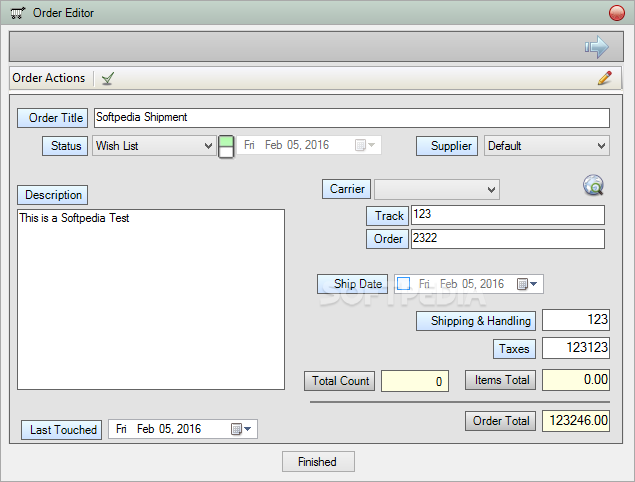Image resolution: width=635 pixels, height=482 pixels.
Task: Click the Order Title label button
Action: coord(53,118)
